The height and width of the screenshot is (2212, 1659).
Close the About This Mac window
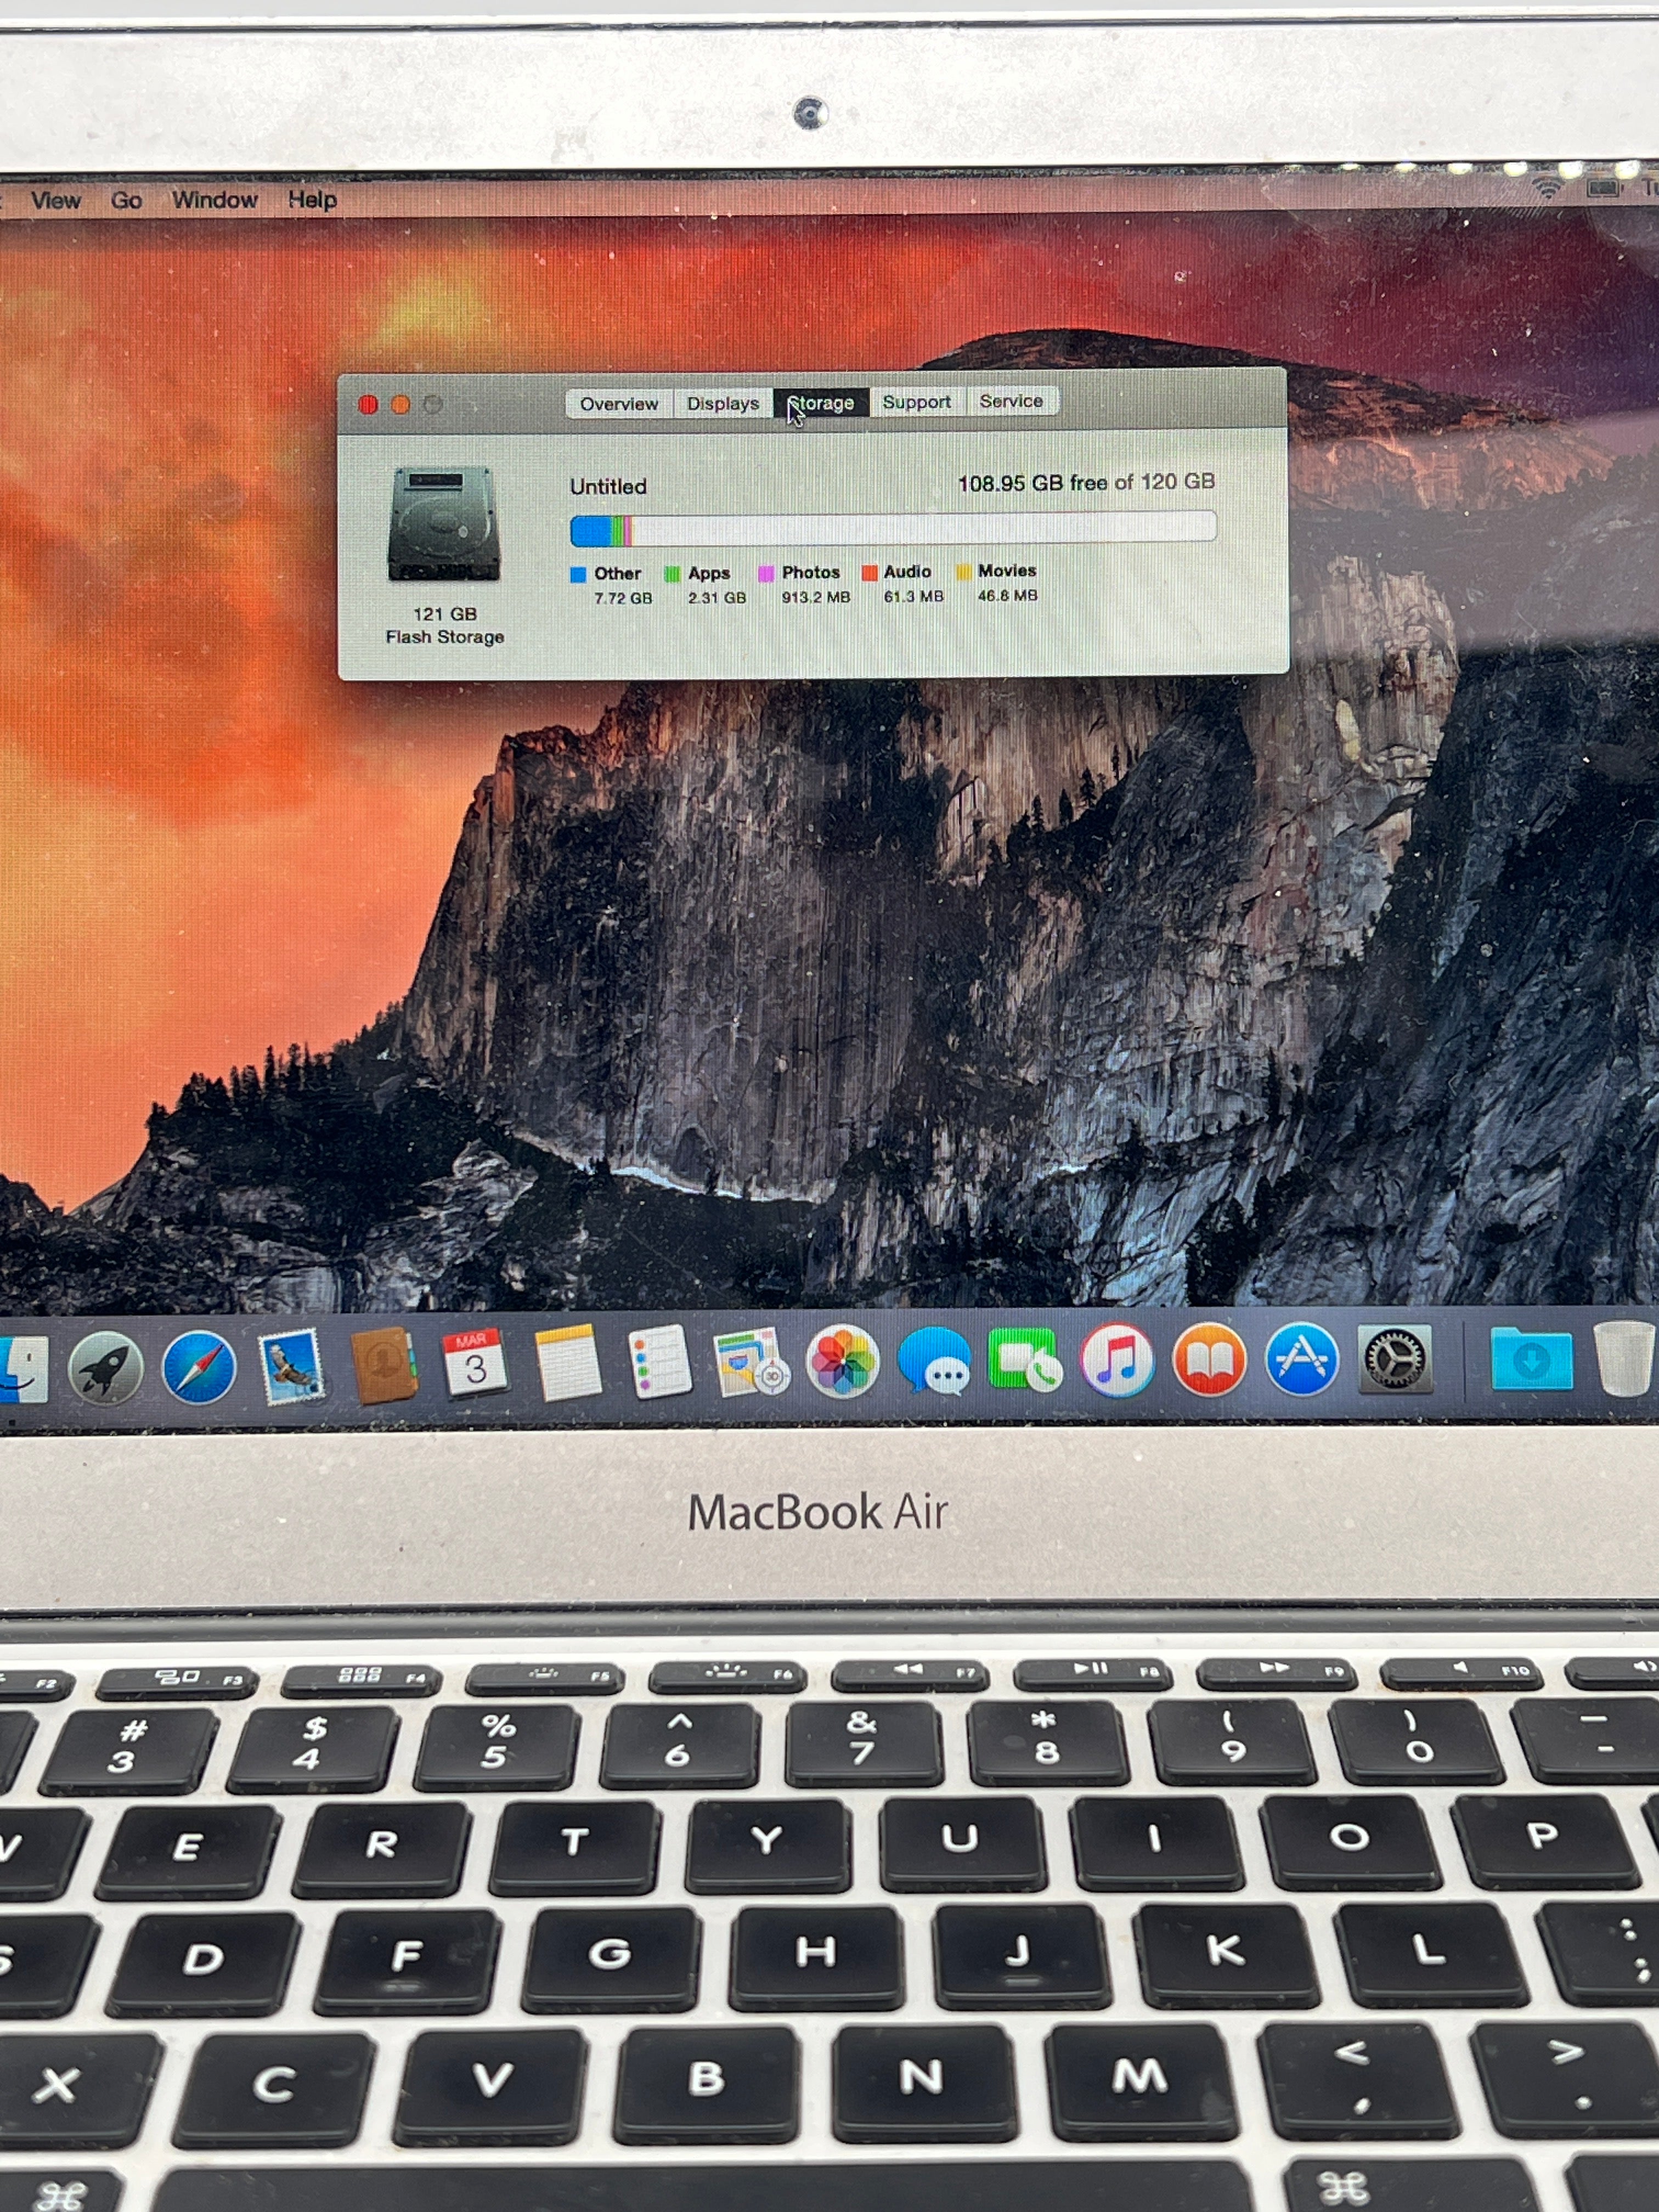(368, 405)
